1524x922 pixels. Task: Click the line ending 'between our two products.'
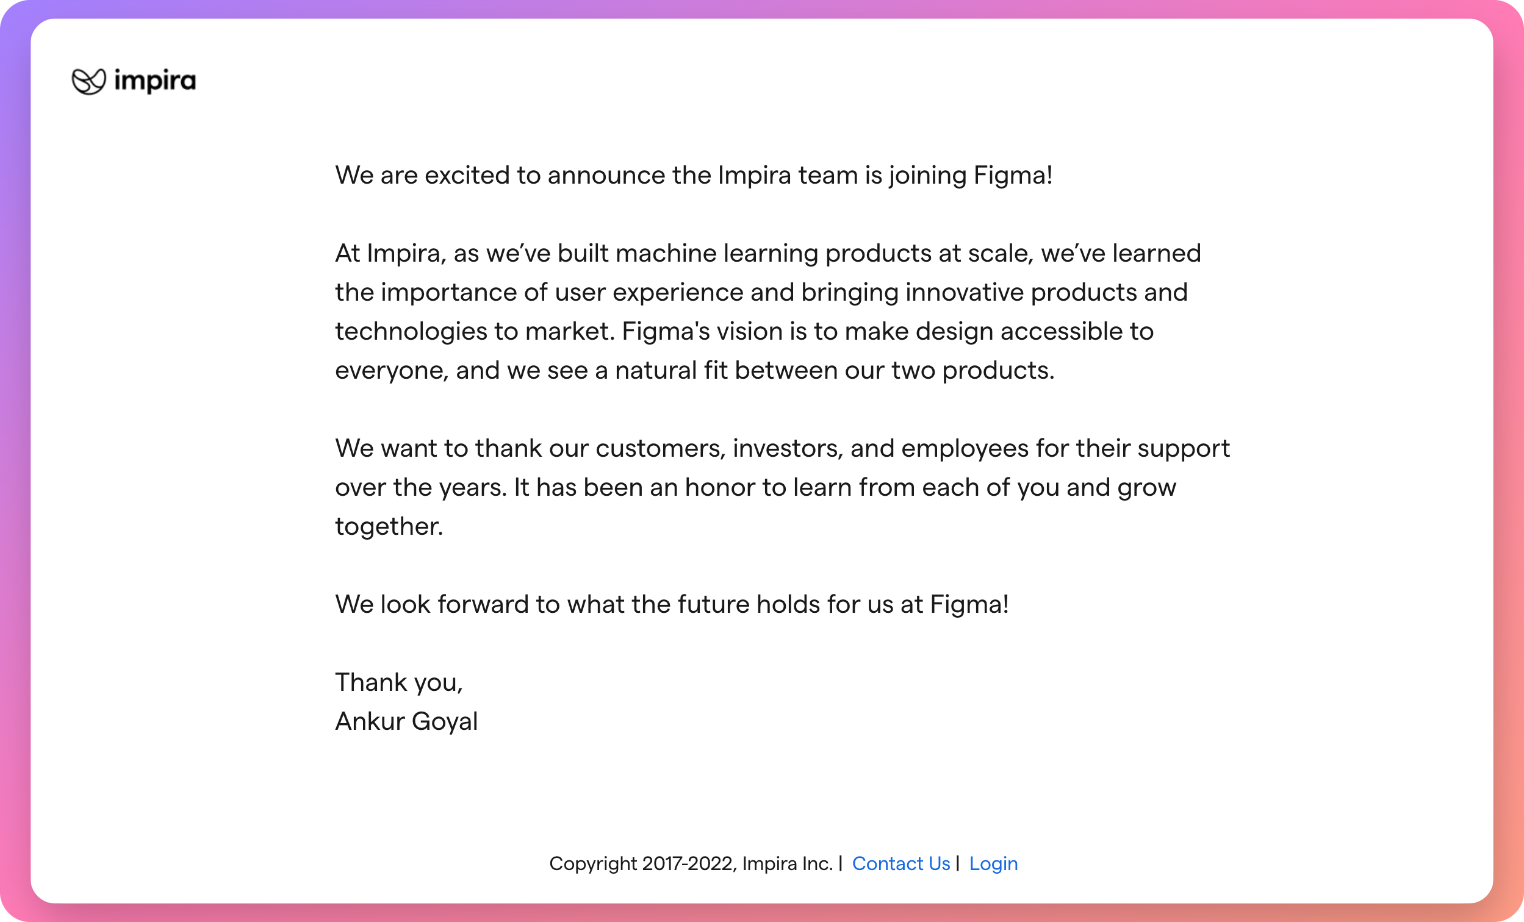tap(695, 371)
